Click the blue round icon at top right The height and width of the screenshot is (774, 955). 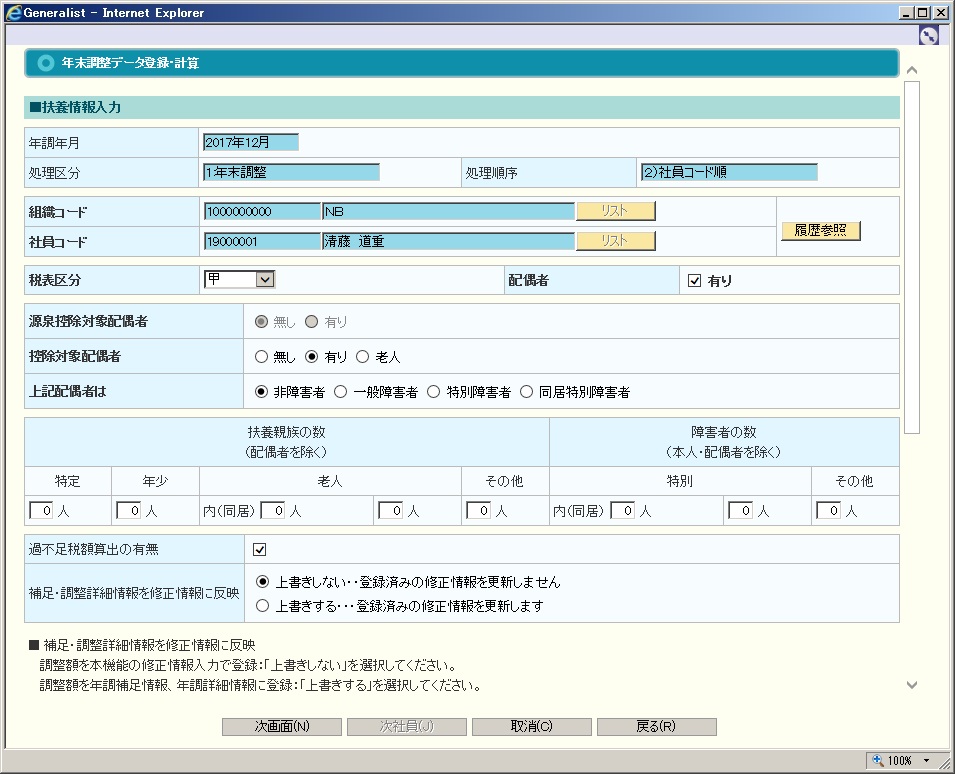pos(928,35)
